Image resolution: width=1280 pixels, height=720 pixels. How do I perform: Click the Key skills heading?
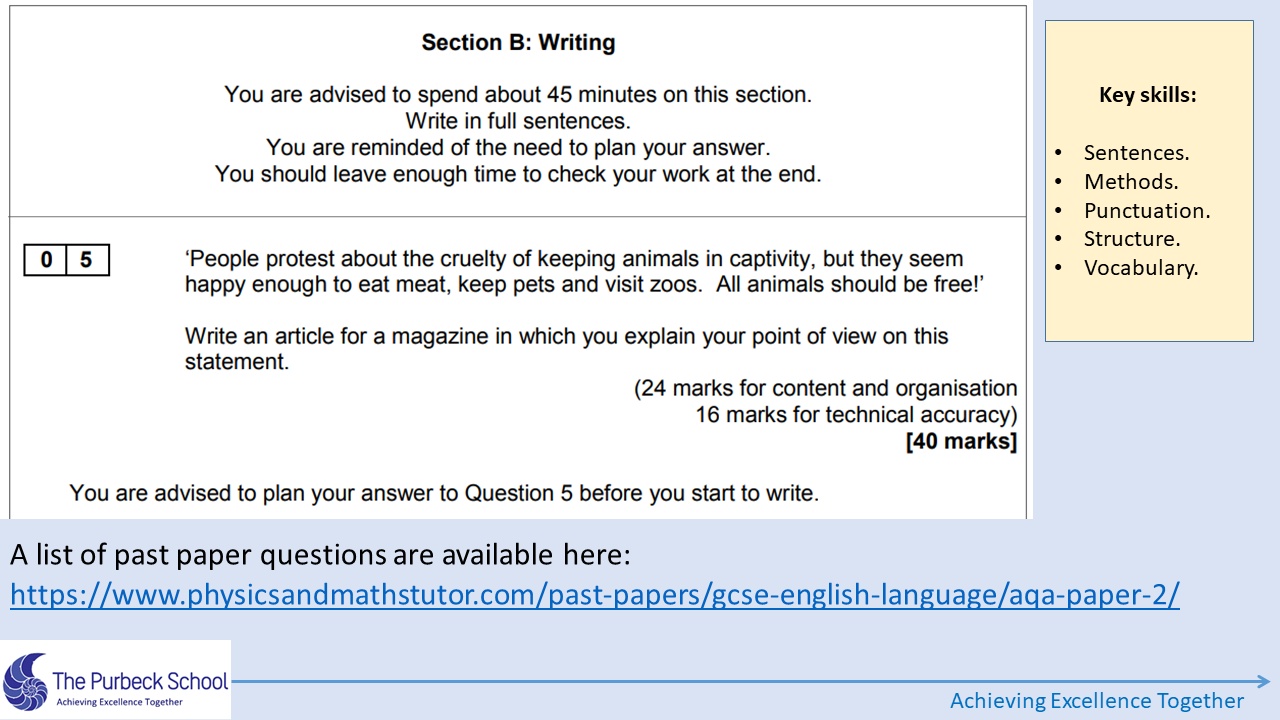point(1148,95)
